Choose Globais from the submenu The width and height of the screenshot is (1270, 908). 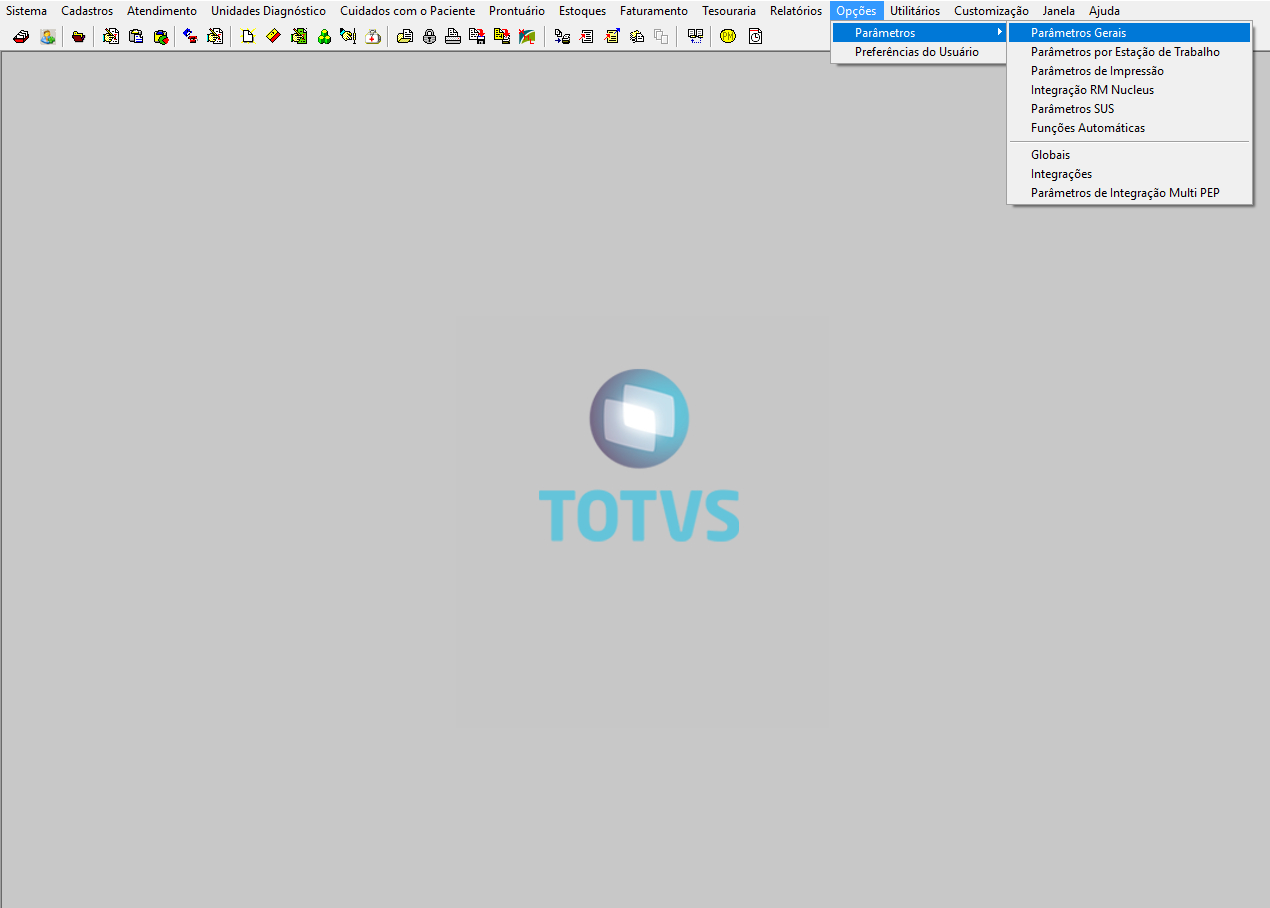point(1130,155)
